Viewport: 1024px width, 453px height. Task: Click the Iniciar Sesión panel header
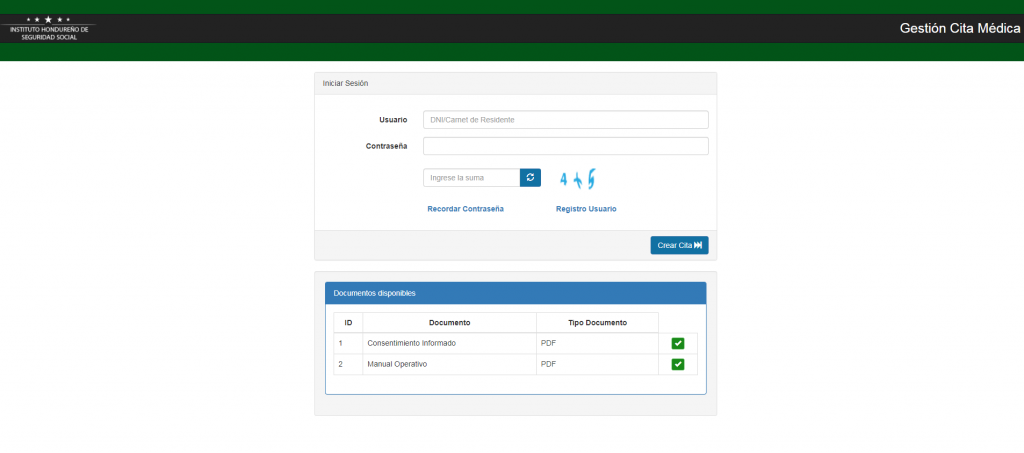(x=515, y=83)
